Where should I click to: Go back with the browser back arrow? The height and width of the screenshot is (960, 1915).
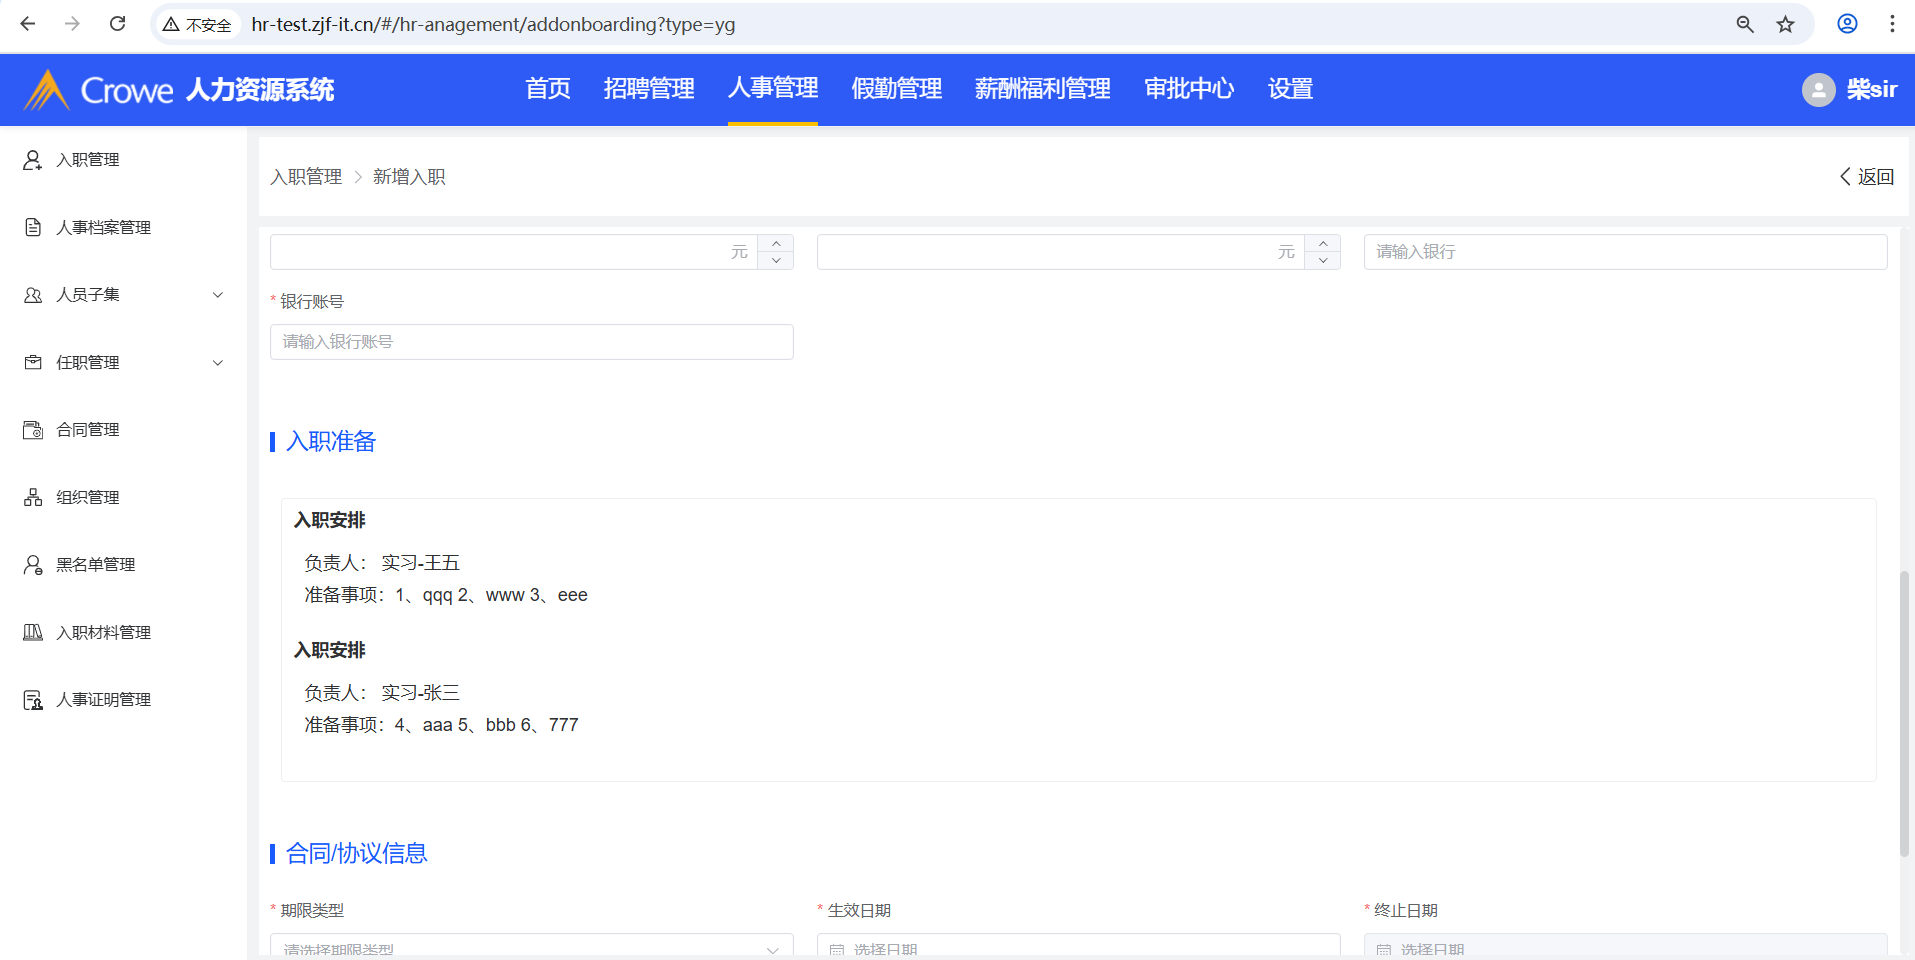point(28,24)
